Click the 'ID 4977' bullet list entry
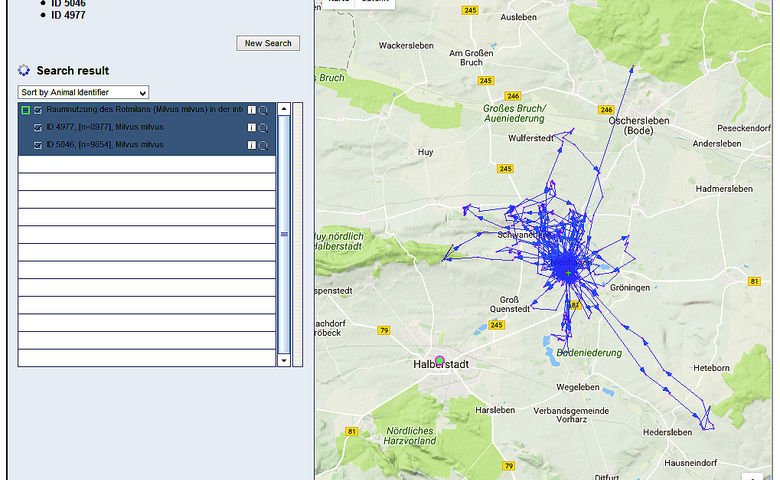780x480 pixels. pos(68,15)
